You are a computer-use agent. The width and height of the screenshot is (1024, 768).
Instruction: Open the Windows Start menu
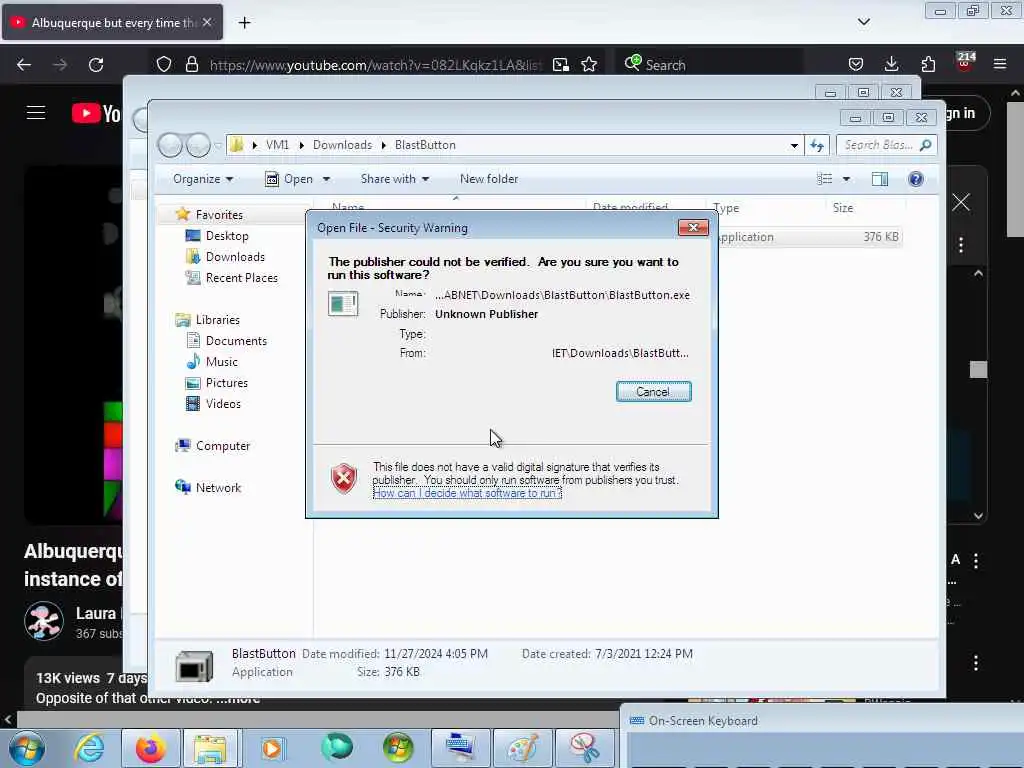tap(26, 748)
